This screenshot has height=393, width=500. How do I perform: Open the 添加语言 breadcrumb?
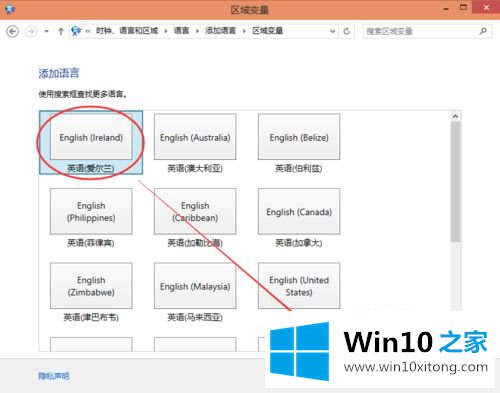tap(220, 31)
